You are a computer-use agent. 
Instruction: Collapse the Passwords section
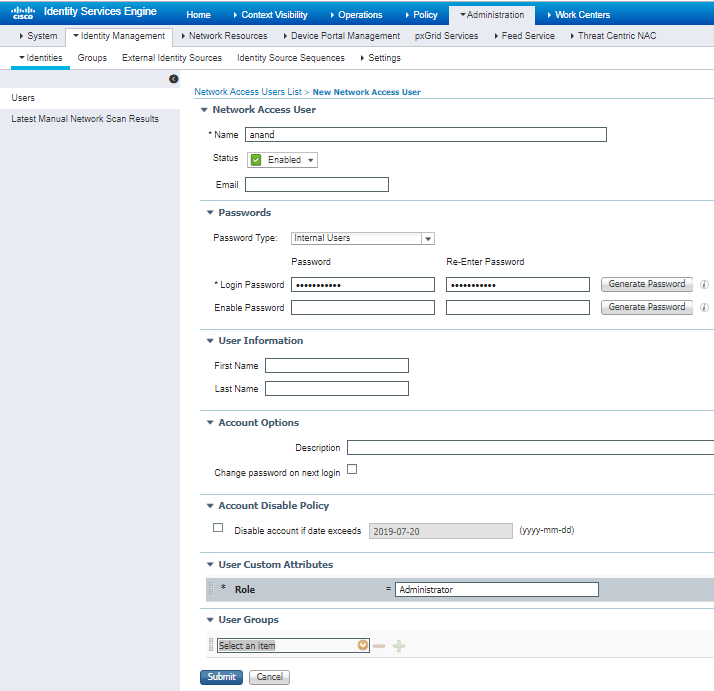[x=210, y=213]
